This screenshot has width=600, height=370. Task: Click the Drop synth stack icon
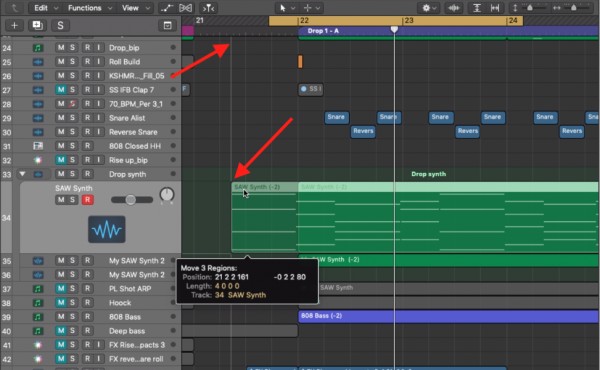[x=38, y=174]
